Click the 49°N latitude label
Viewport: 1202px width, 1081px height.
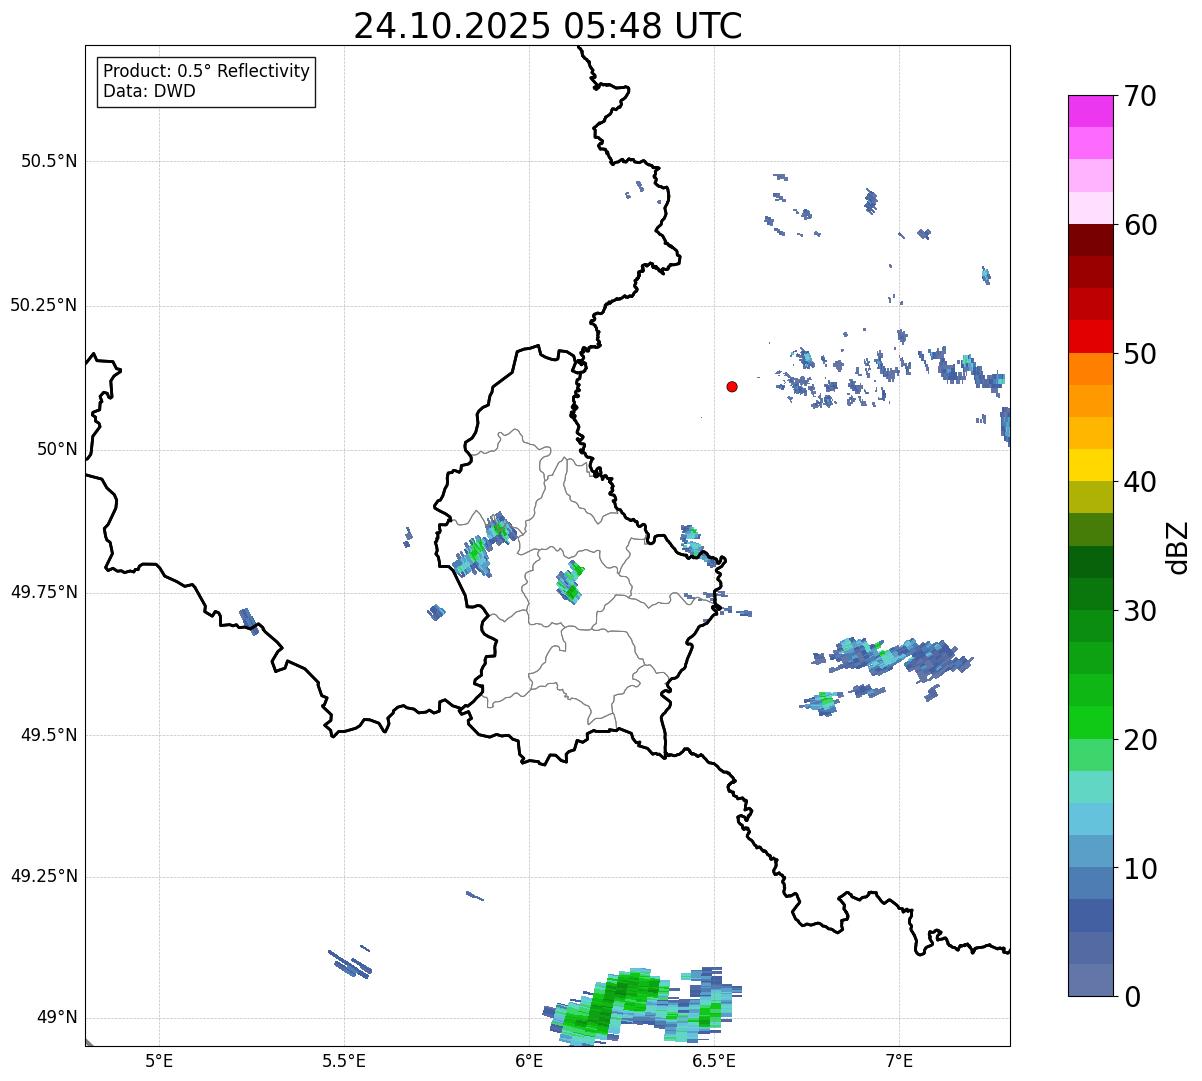click(x=57, y=1018)
